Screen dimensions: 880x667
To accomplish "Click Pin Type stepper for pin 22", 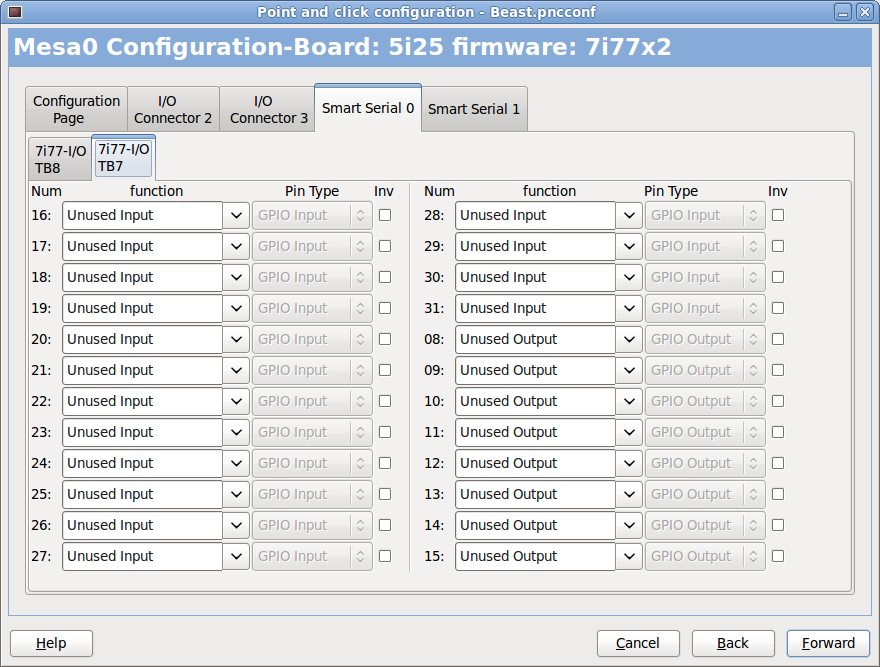I will [360, 401].
